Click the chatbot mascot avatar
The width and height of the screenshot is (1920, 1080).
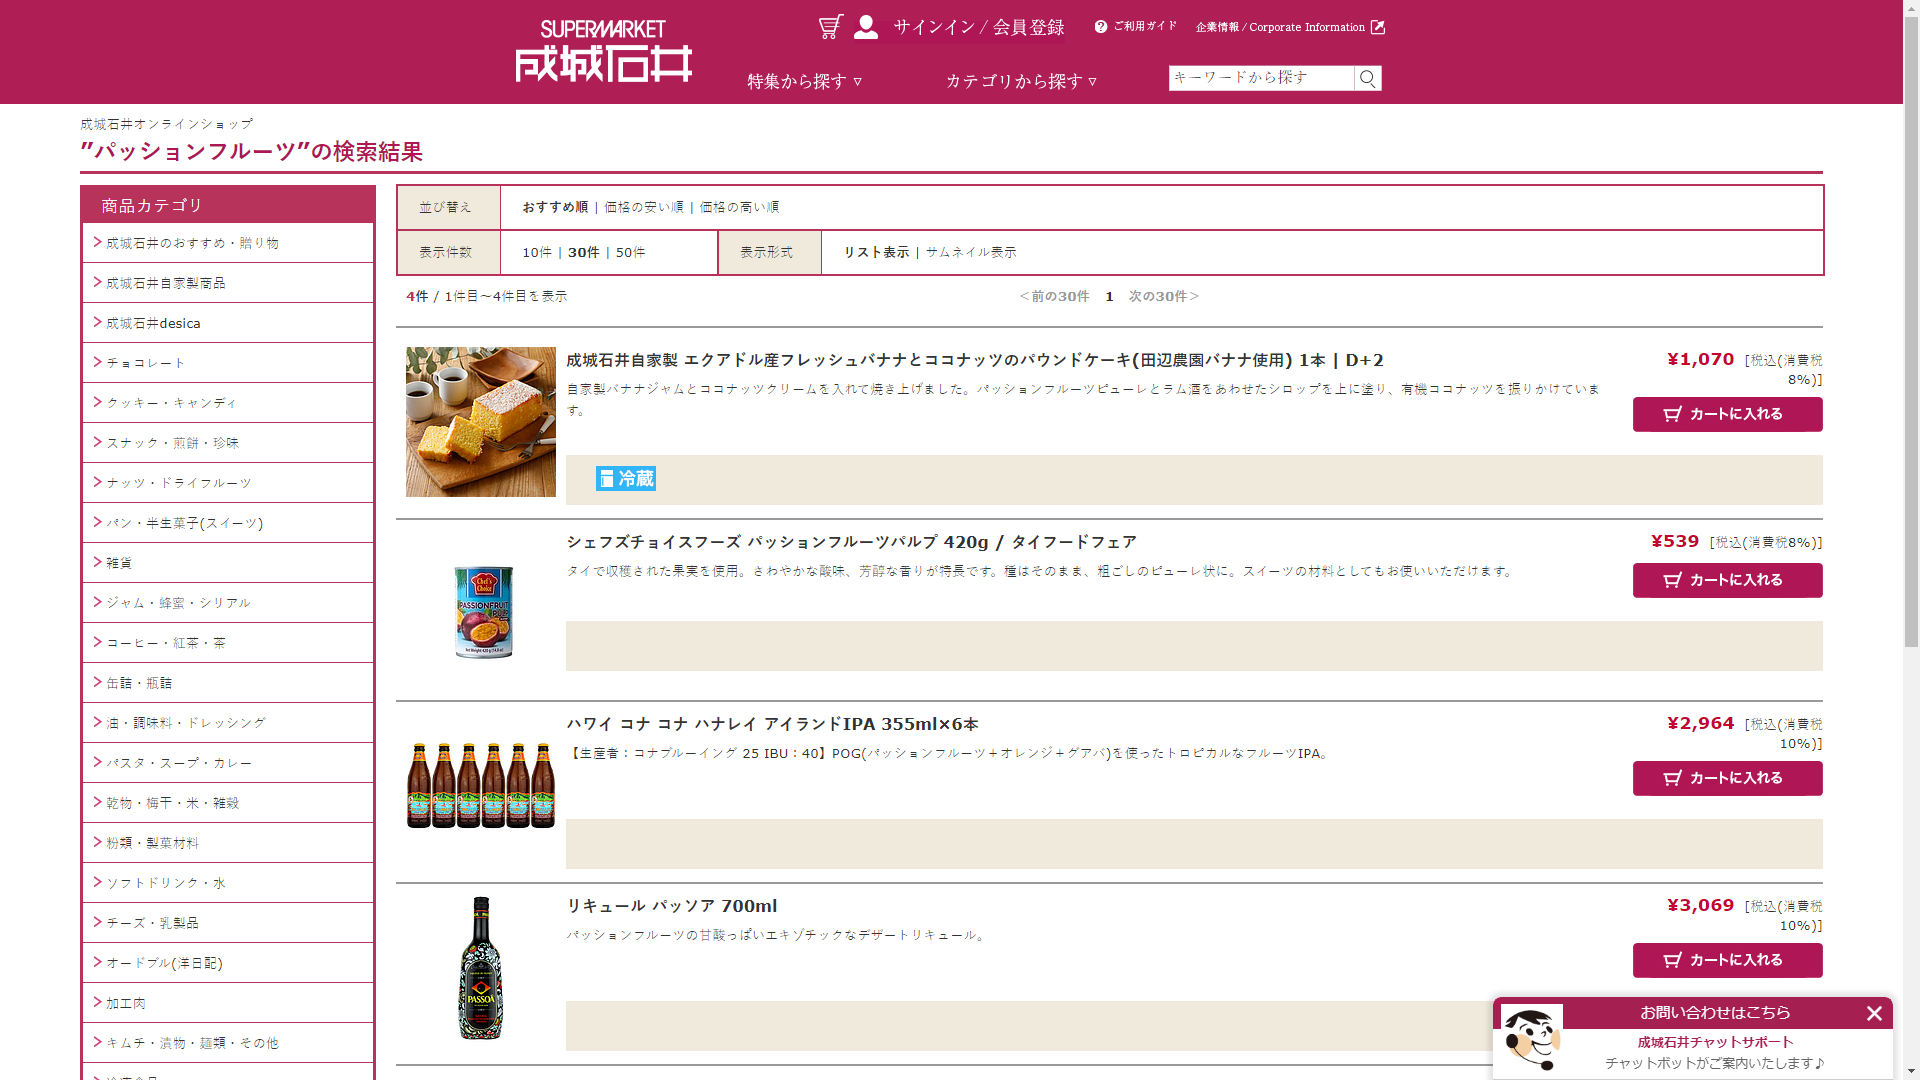1531,1039
